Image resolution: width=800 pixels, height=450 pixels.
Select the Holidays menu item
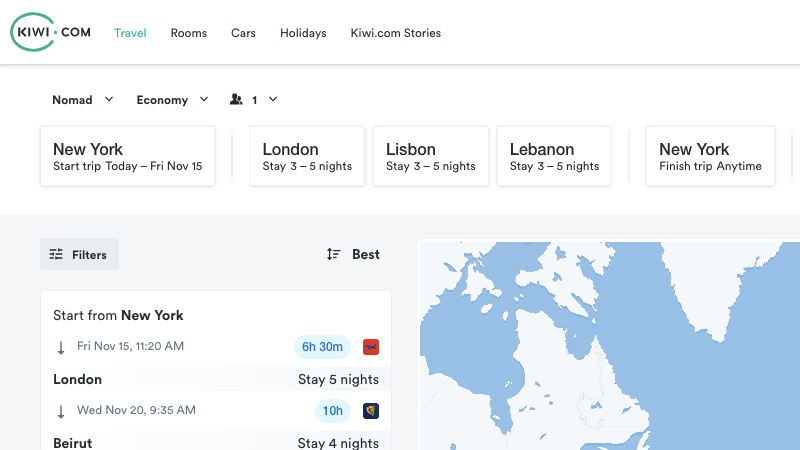pos(303,33)
